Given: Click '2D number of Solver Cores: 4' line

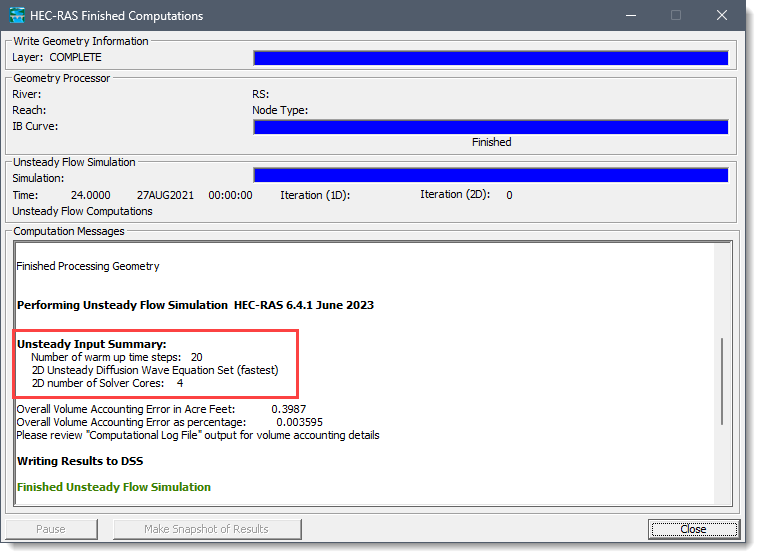Looking at the screenshot, I should point(108,383).
